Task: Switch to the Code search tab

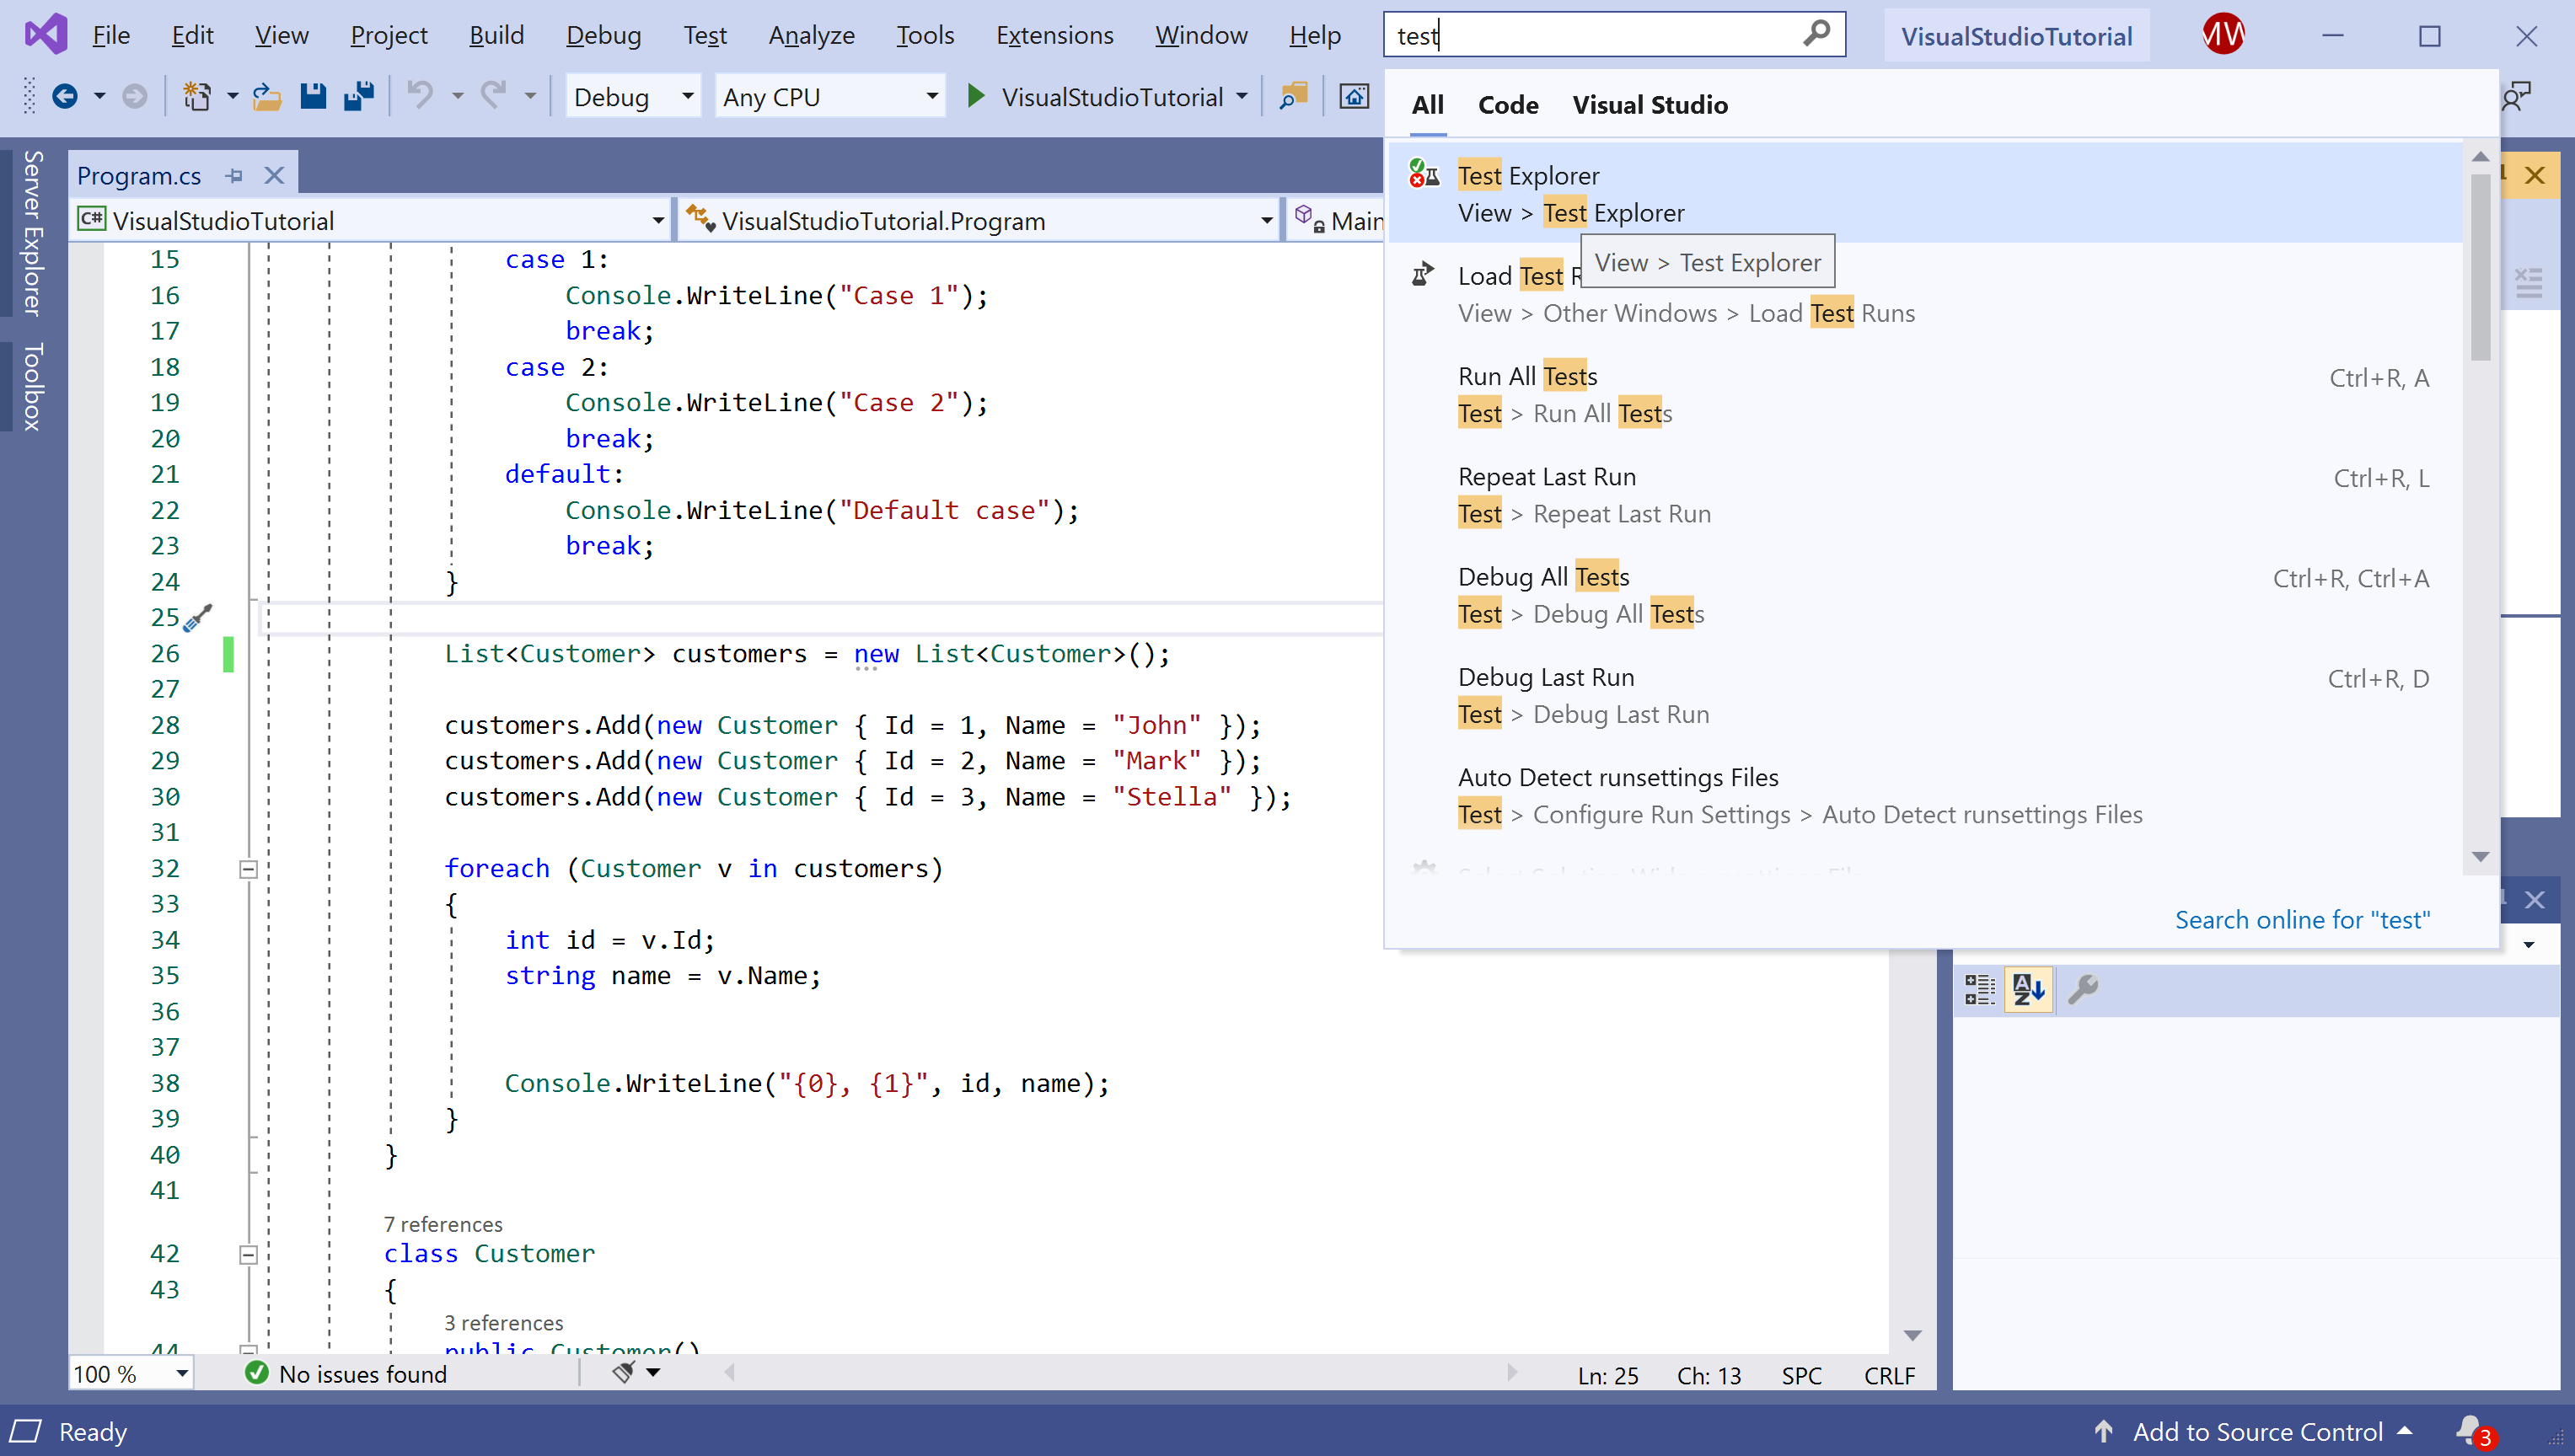Action: tap(1508, 105)
